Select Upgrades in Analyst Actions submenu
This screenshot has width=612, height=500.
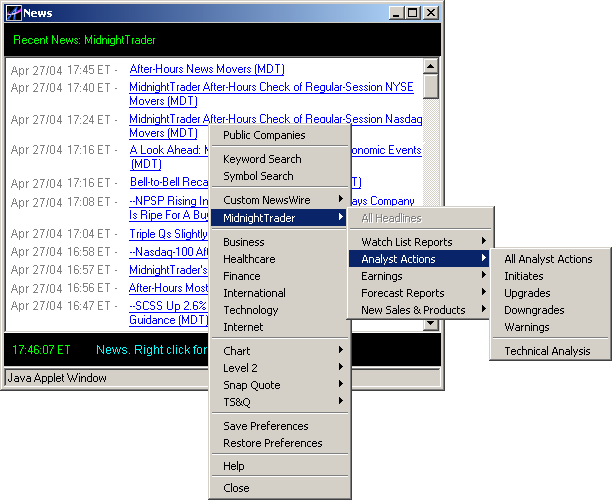pyautogui.click(x=527, y=293)
